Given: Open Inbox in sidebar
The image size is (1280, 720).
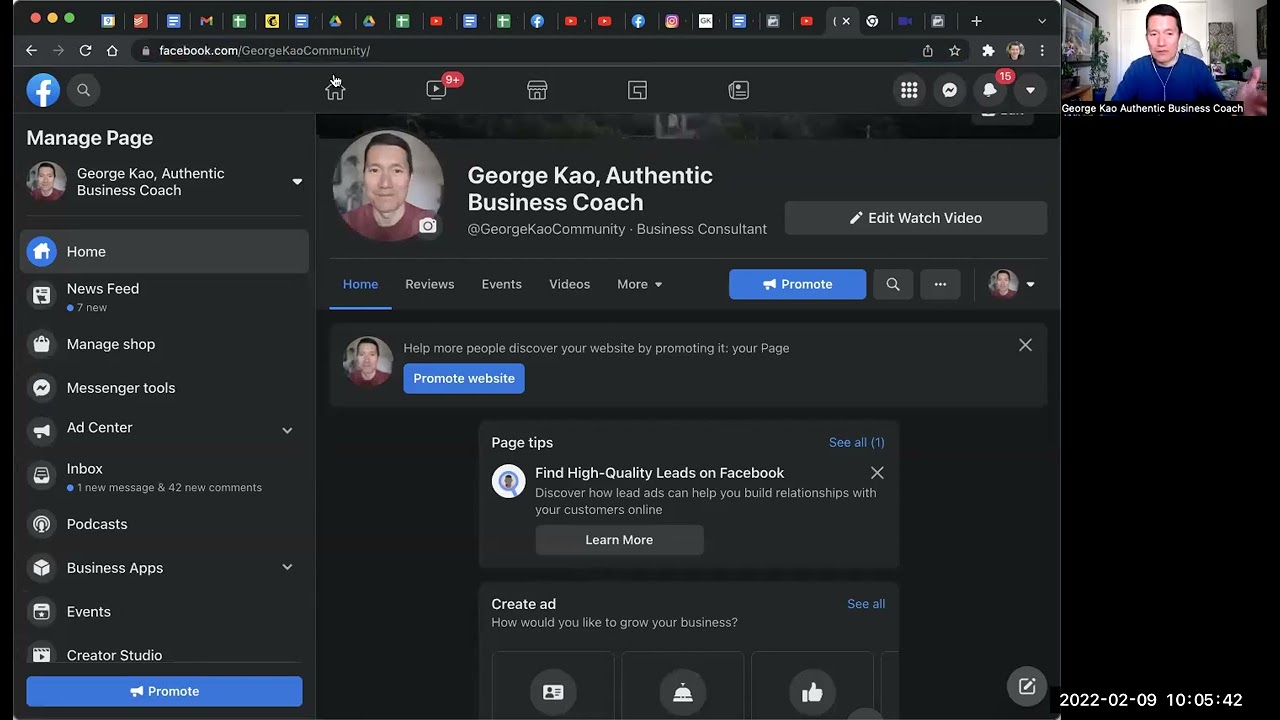Looking at the screenshot, I should (164, 477).
